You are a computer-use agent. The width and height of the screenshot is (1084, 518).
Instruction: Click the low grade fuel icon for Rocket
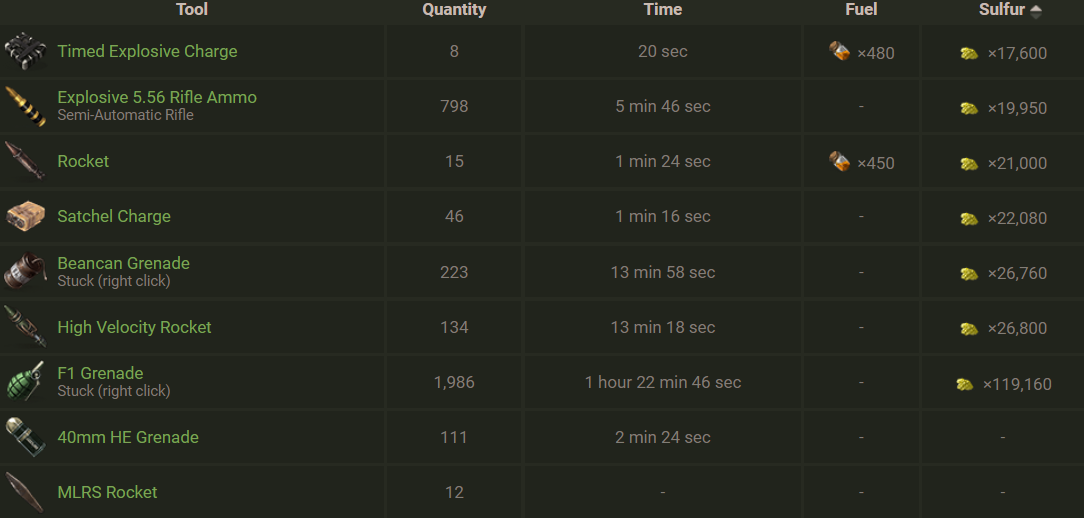click(x=840, y=162)
